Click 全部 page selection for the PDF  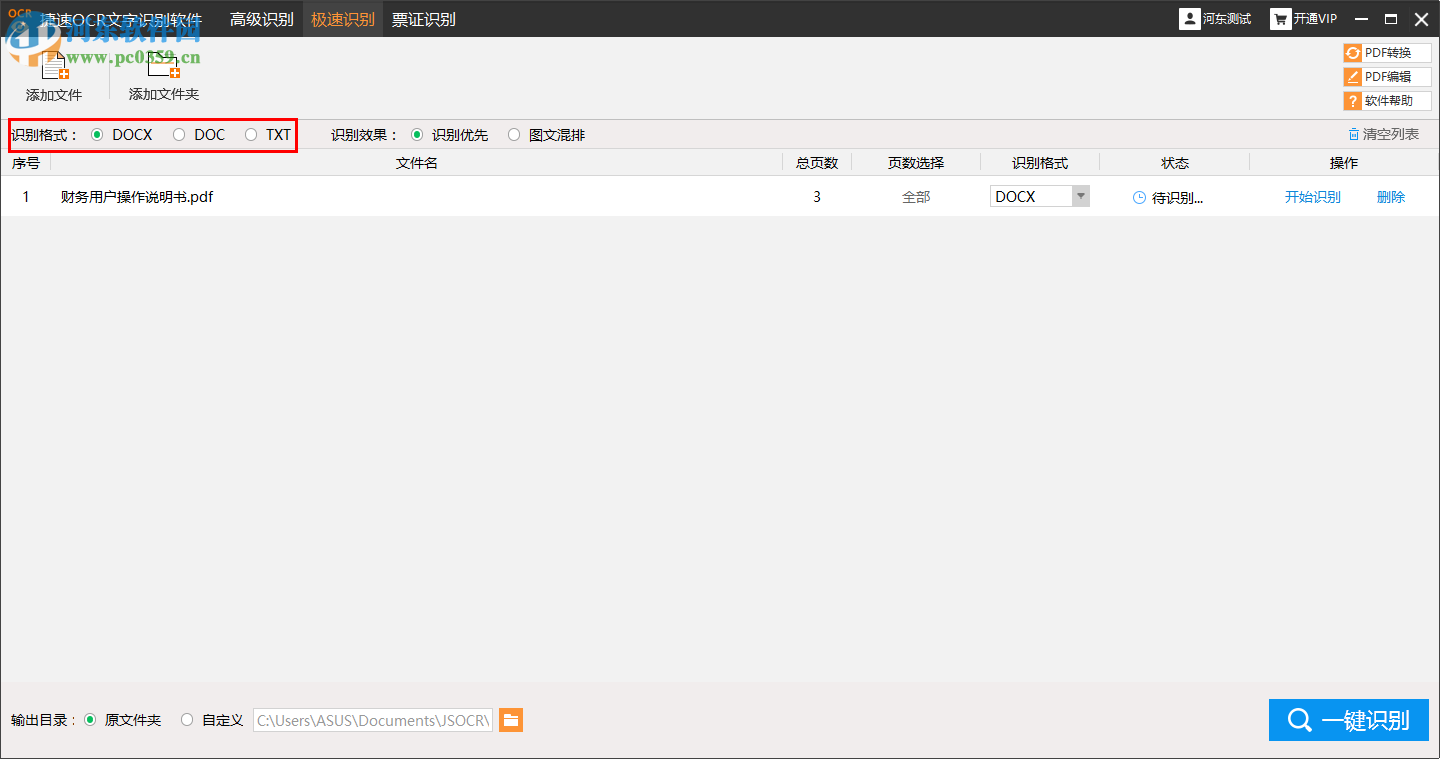click(x=916, y=196)
